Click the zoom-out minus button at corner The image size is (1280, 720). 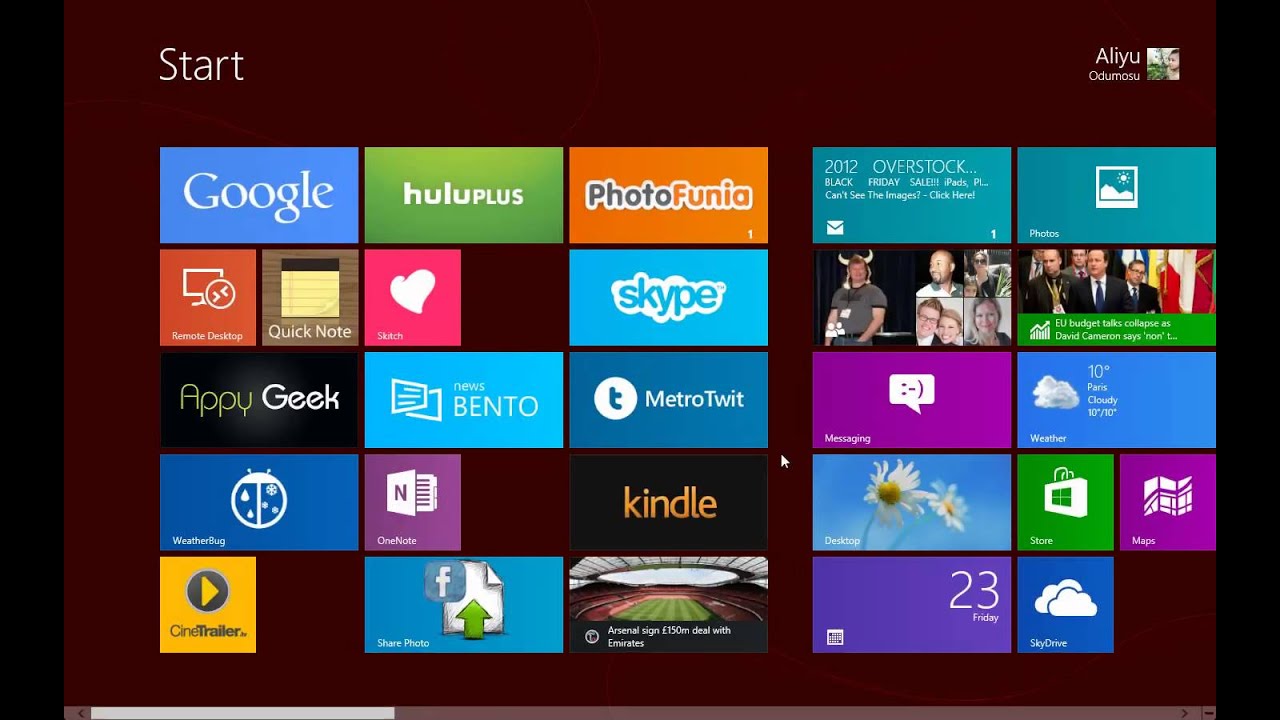1209,713
